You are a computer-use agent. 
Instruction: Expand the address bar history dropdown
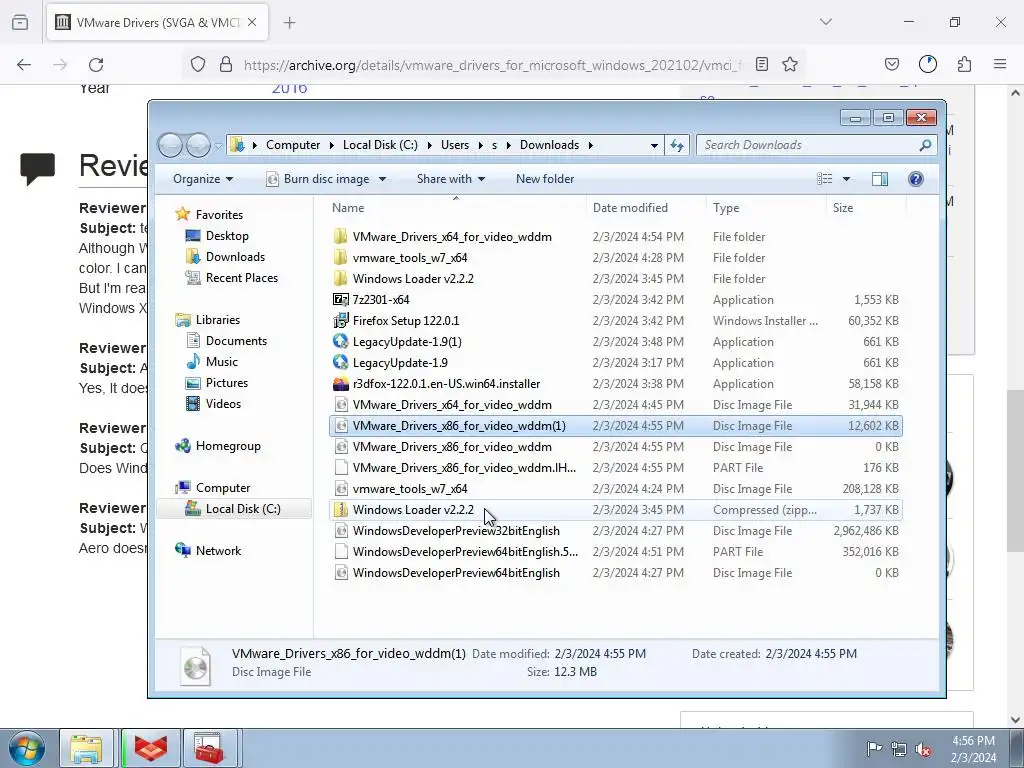pyautogui.click(x=654, y=146)
